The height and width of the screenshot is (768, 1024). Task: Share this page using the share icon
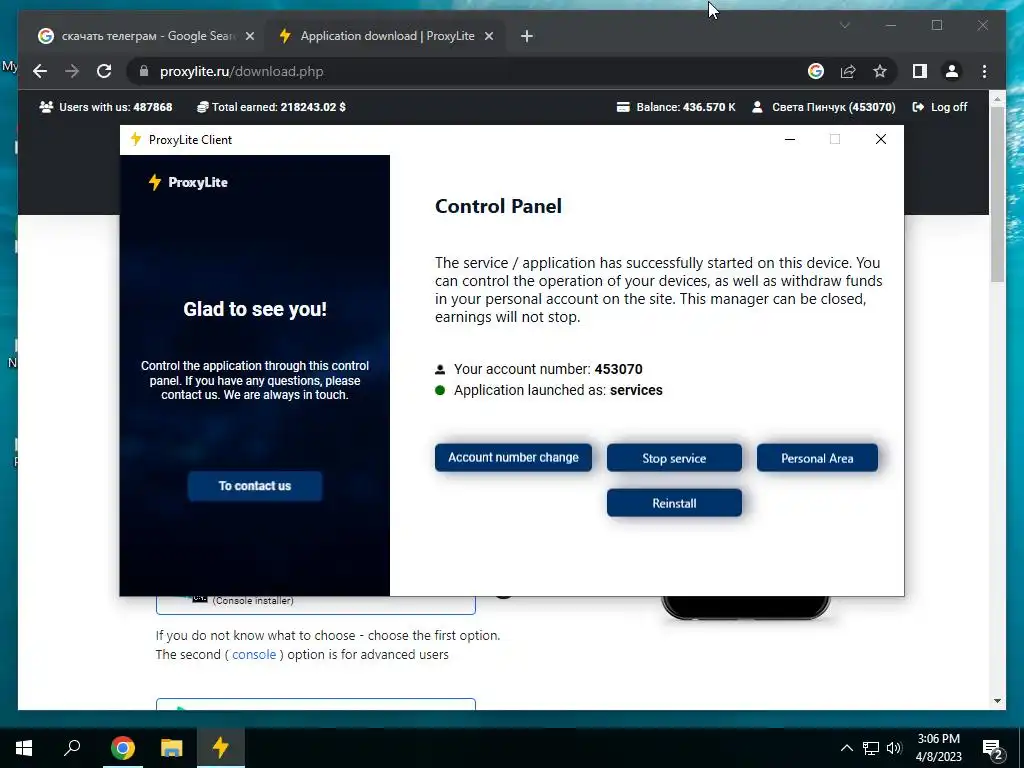click(x=848, y=71)
